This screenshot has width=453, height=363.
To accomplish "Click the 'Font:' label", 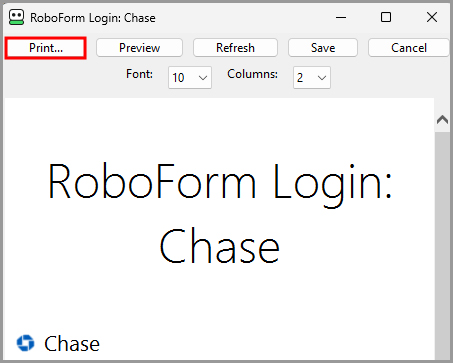I will click(x=139, y=74).
